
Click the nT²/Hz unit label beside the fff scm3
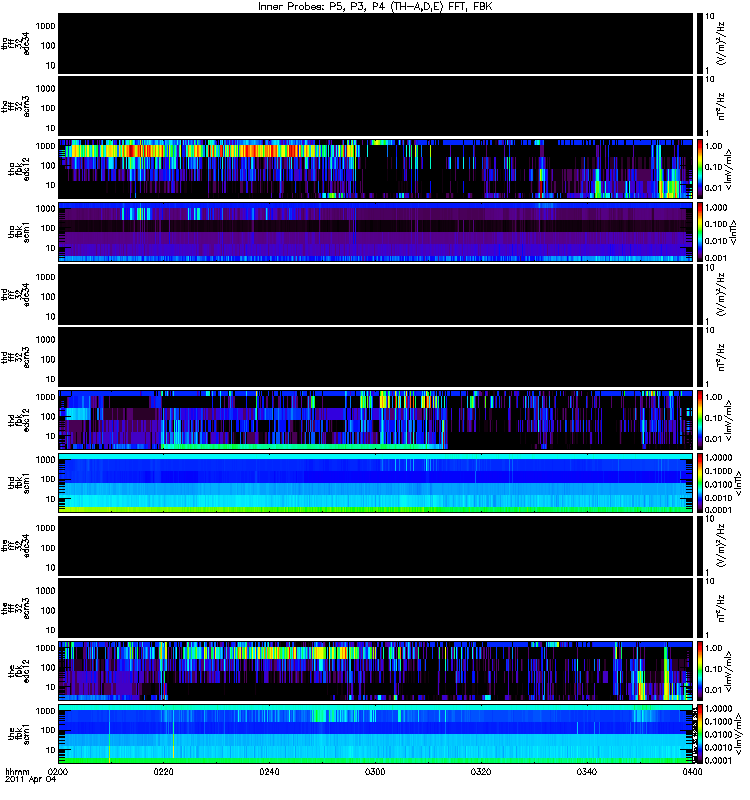coord(721,608)
